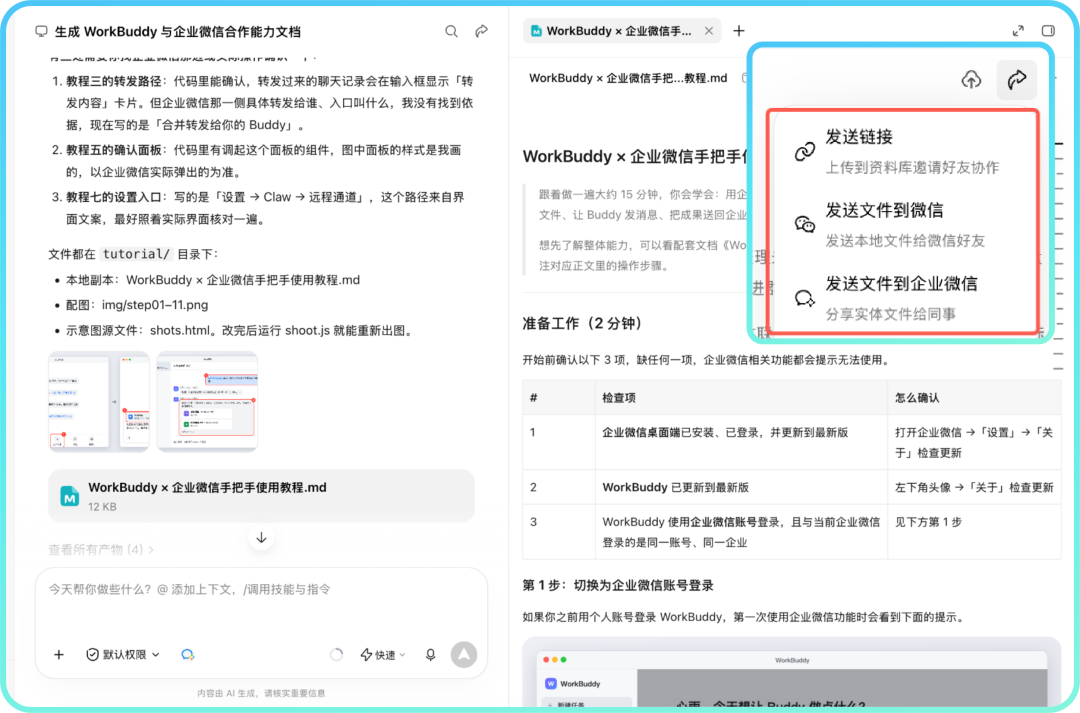Viewport: 1080px width, 713px height.
Task: Click the lightning icon for 快速 mode
Action: (x=366, y=654)
